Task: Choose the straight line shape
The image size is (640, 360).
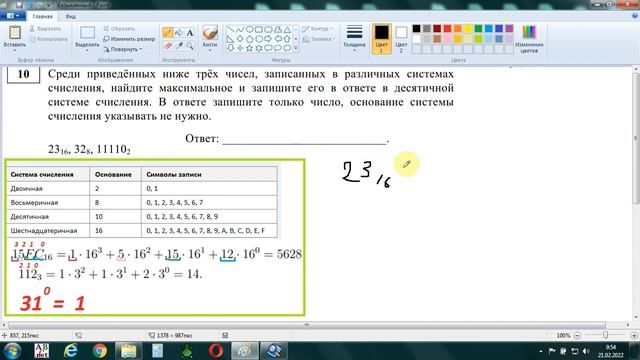Action: coord(231,29)
